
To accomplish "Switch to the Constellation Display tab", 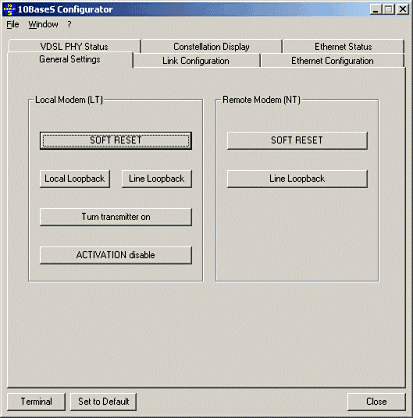I will (x=211, y=46).
